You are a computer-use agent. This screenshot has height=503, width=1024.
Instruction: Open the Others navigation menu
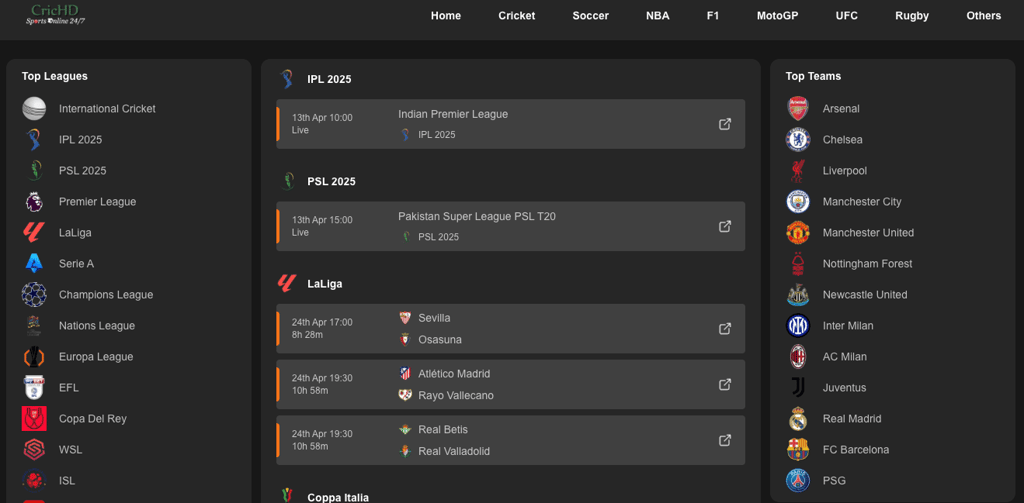pyautogui.click(x=984, y=16)
